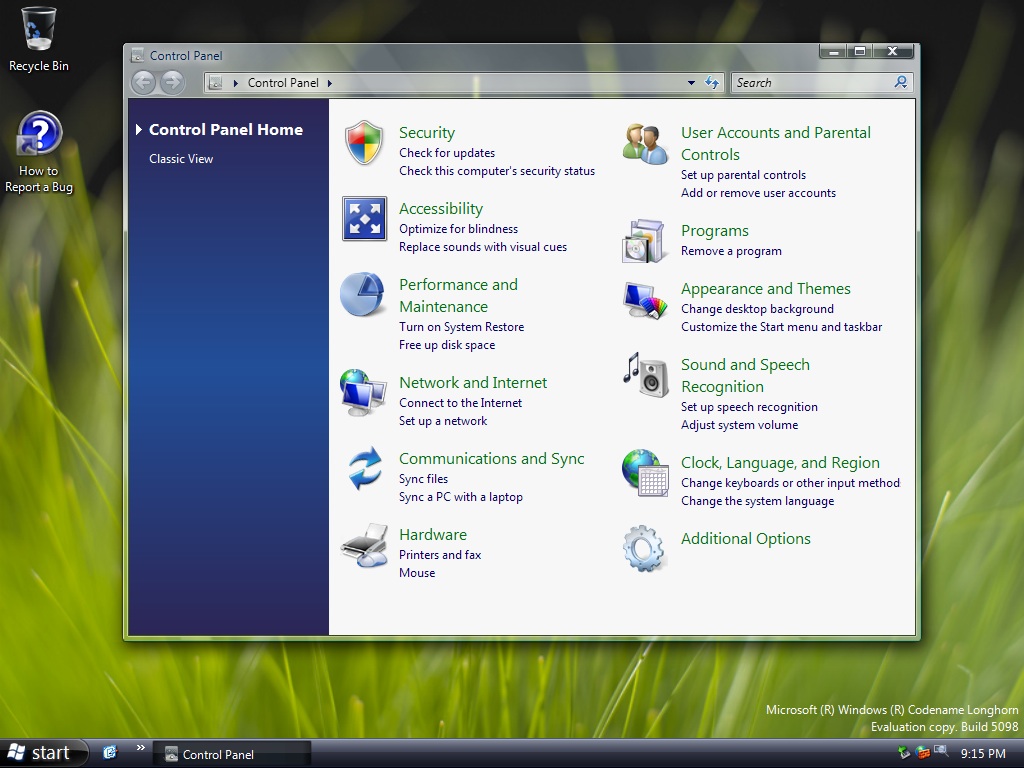Viewport: 1024px width, 768px height.
Task: Click inside the Search box
Action: click(x=810, y=83)
